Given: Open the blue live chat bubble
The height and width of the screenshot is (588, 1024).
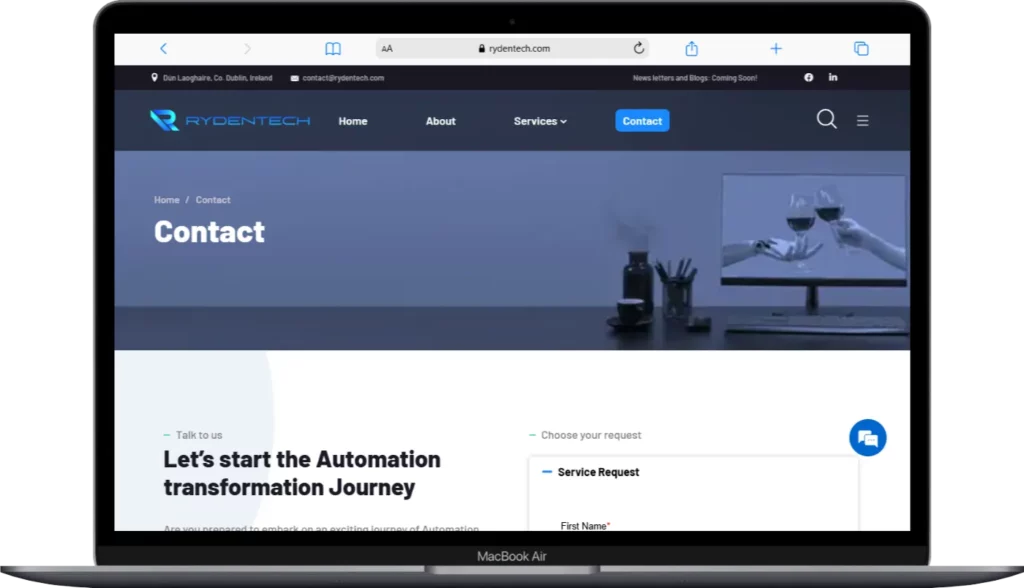Looking at the screenshot, I should coord(867,437).
